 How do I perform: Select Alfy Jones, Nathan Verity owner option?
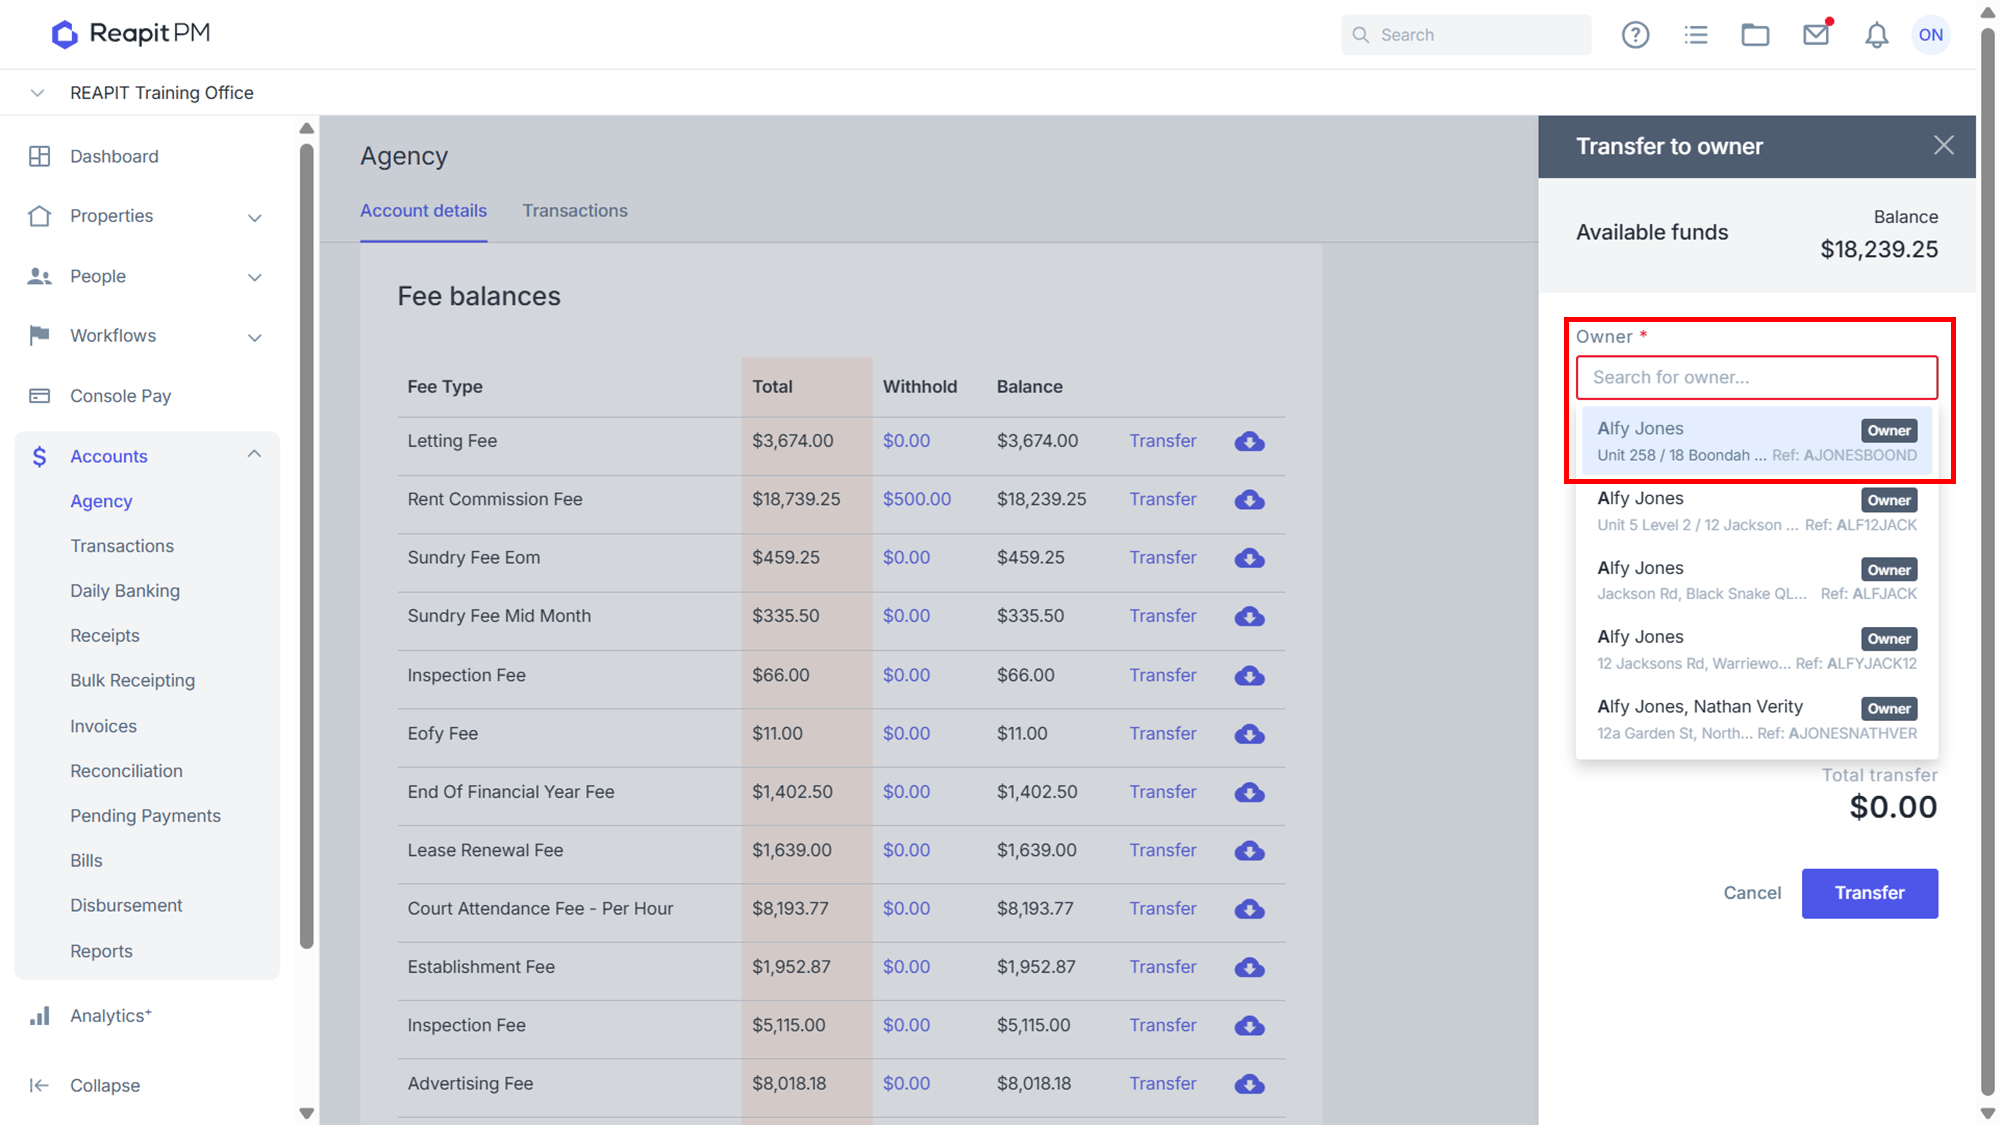point(1756,719)
